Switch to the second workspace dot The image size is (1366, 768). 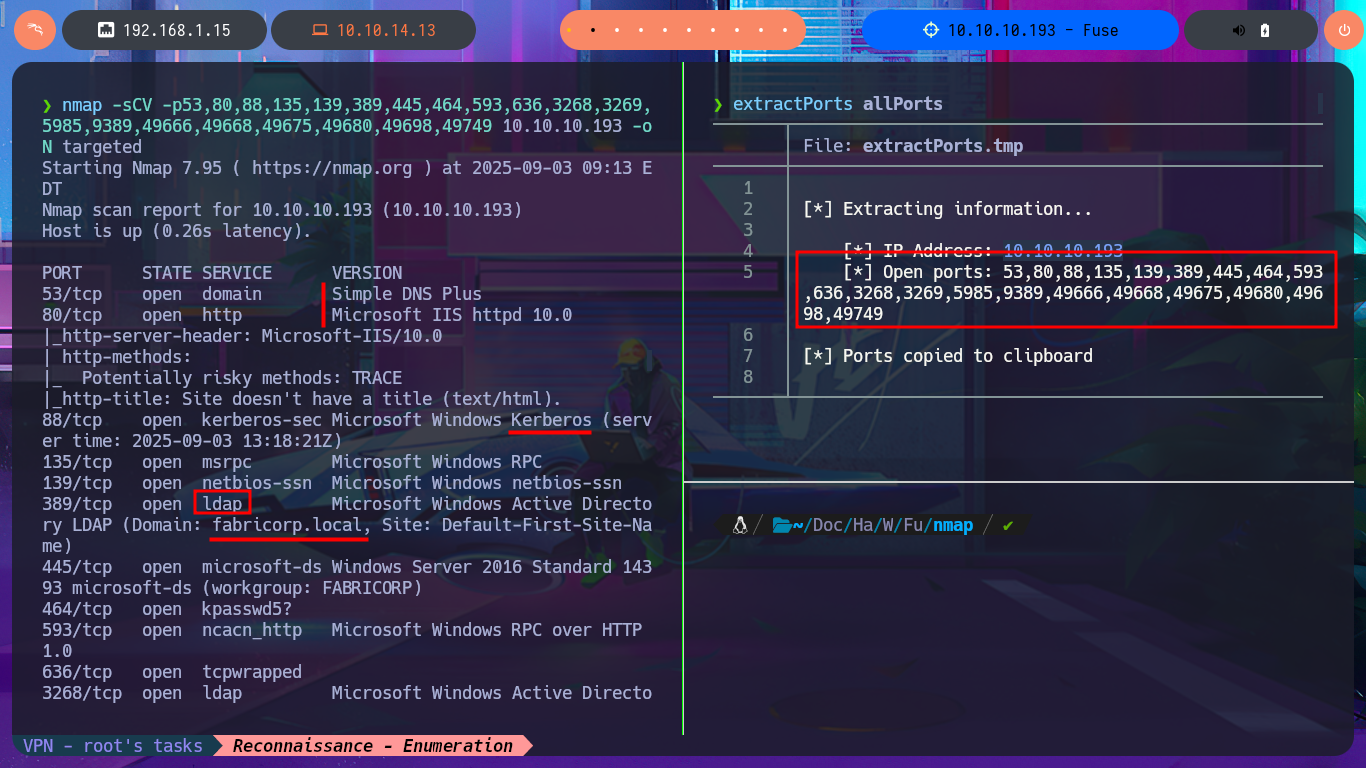(x=593, y=30)
